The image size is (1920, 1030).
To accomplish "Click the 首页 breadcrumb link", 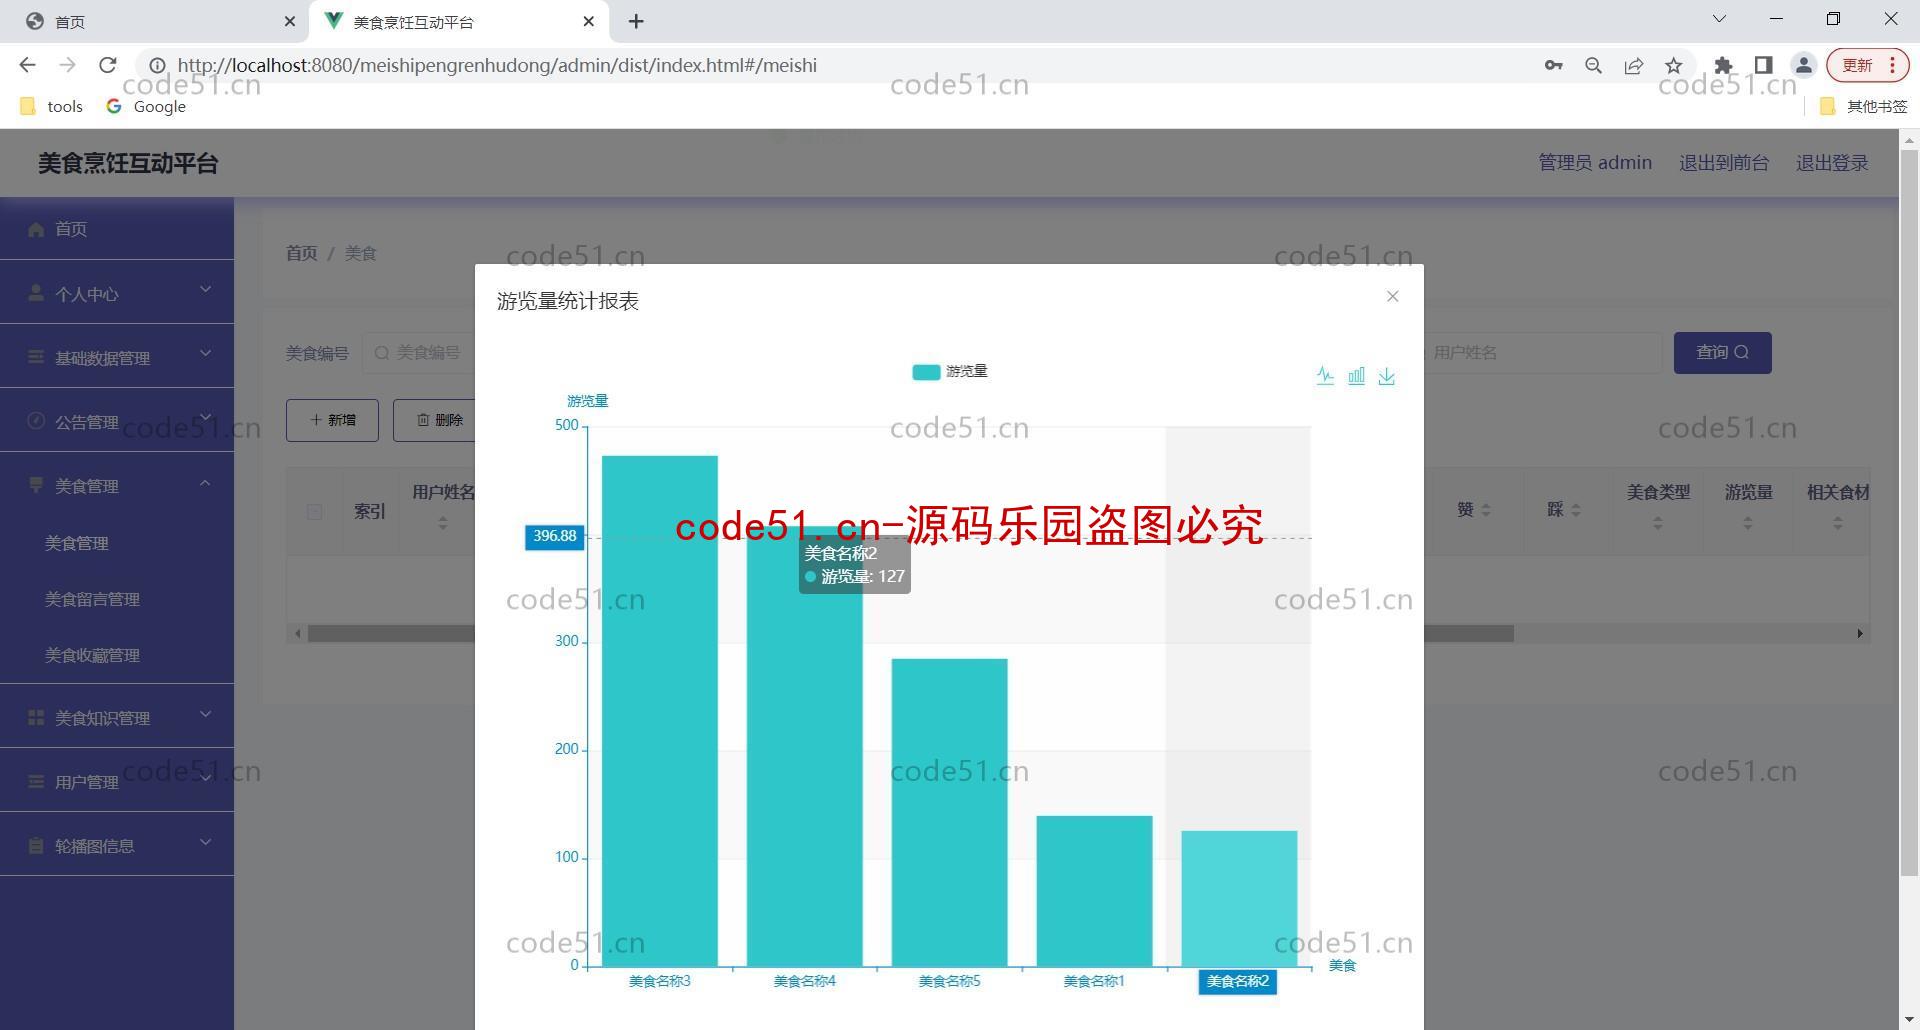I will point(301,254).
